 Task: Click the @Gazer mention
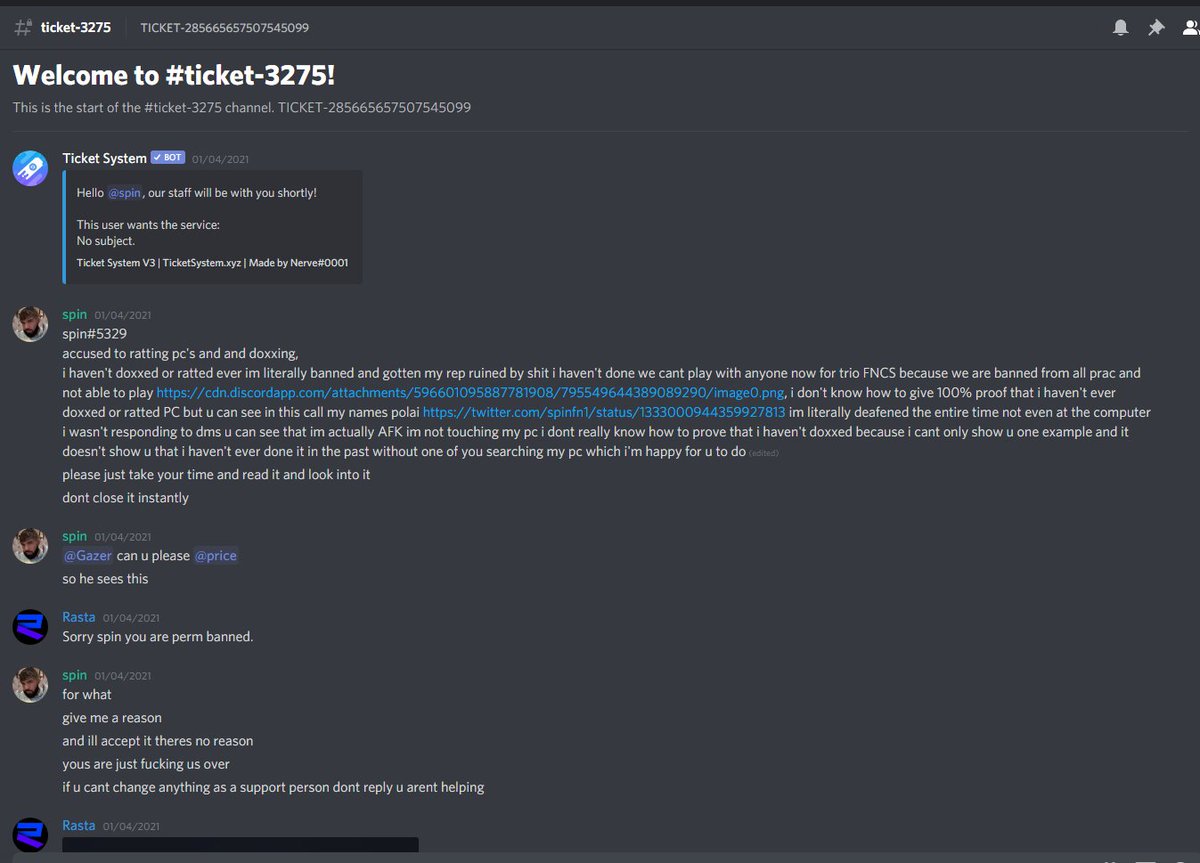point(87,556)
